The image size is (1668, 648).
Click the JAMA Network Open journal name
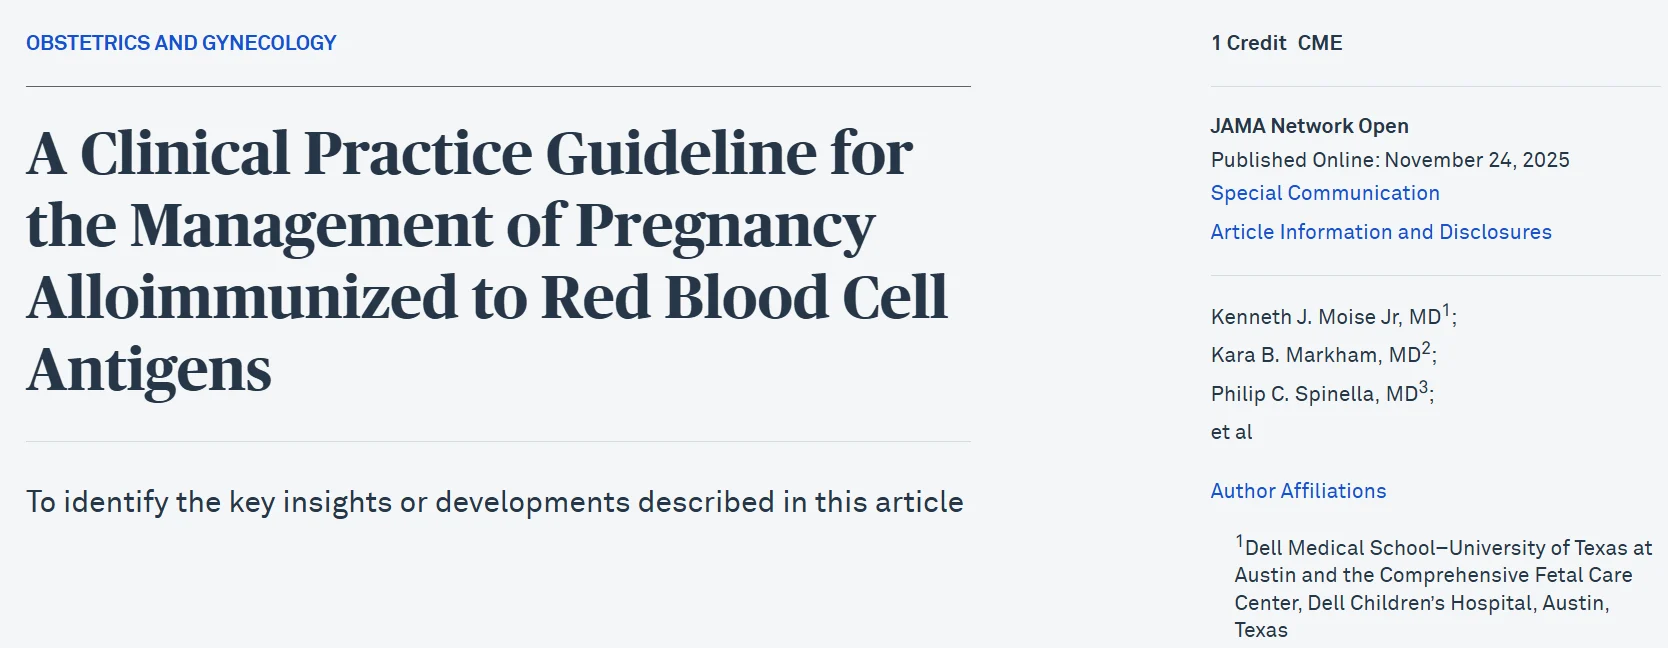(1309, 126)
